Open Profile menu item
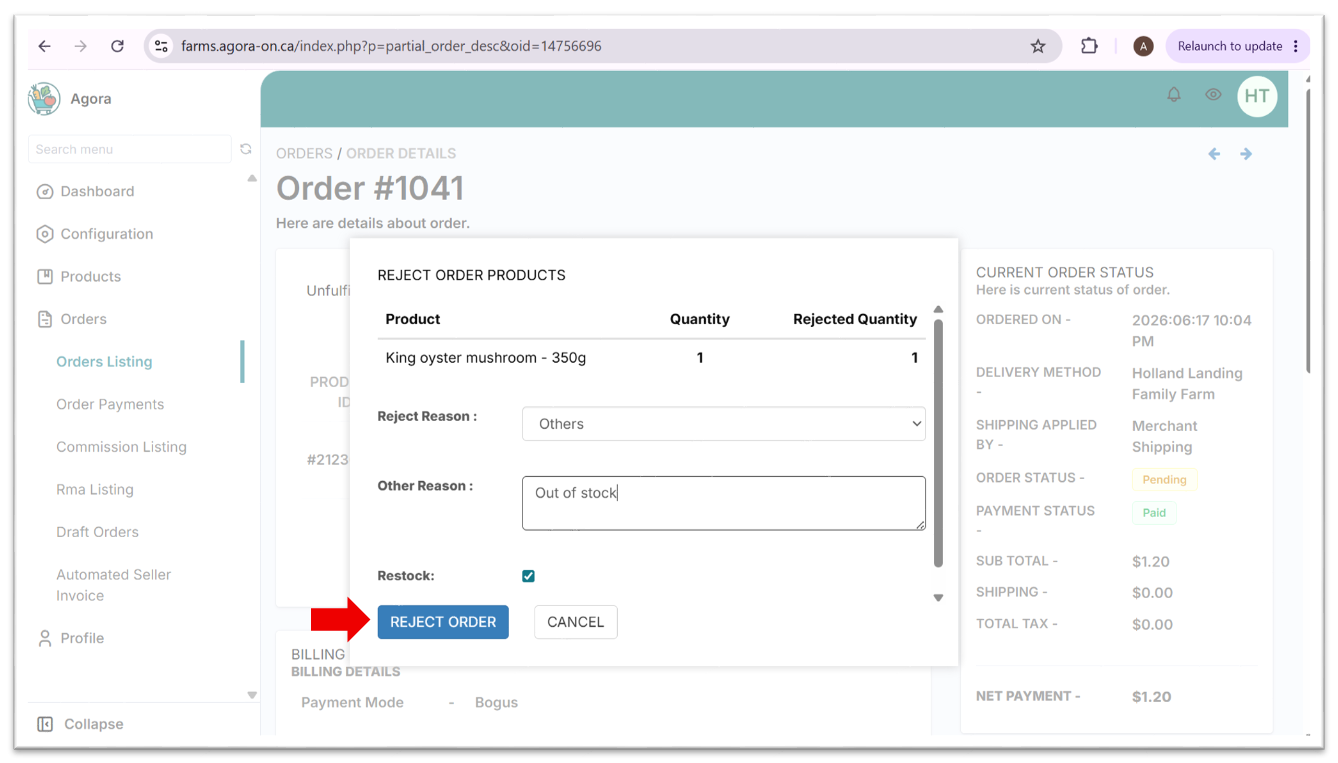The width and height of the screenshot is (1338, 763). pos(82,638)
